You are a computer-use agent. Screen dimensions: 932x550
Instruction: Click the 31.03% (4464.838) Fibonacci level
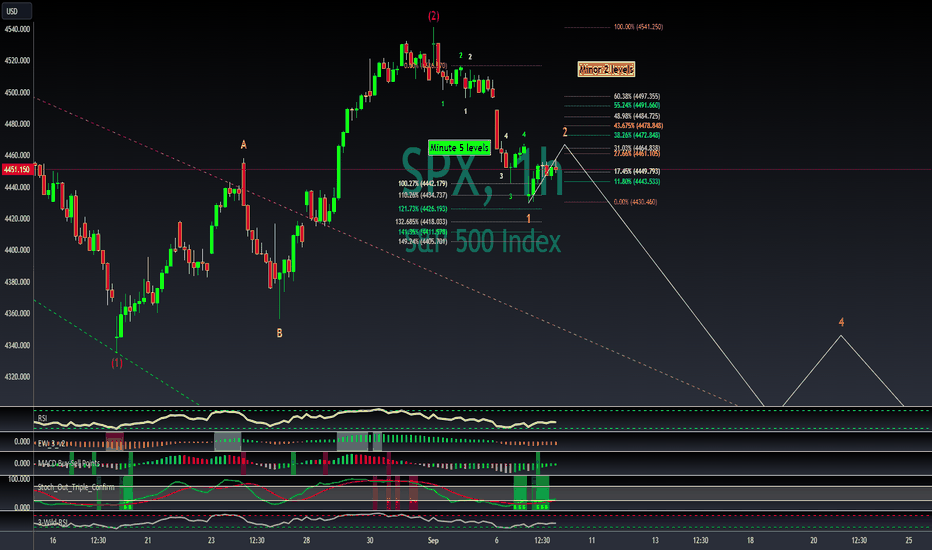[x=637, y=148]
